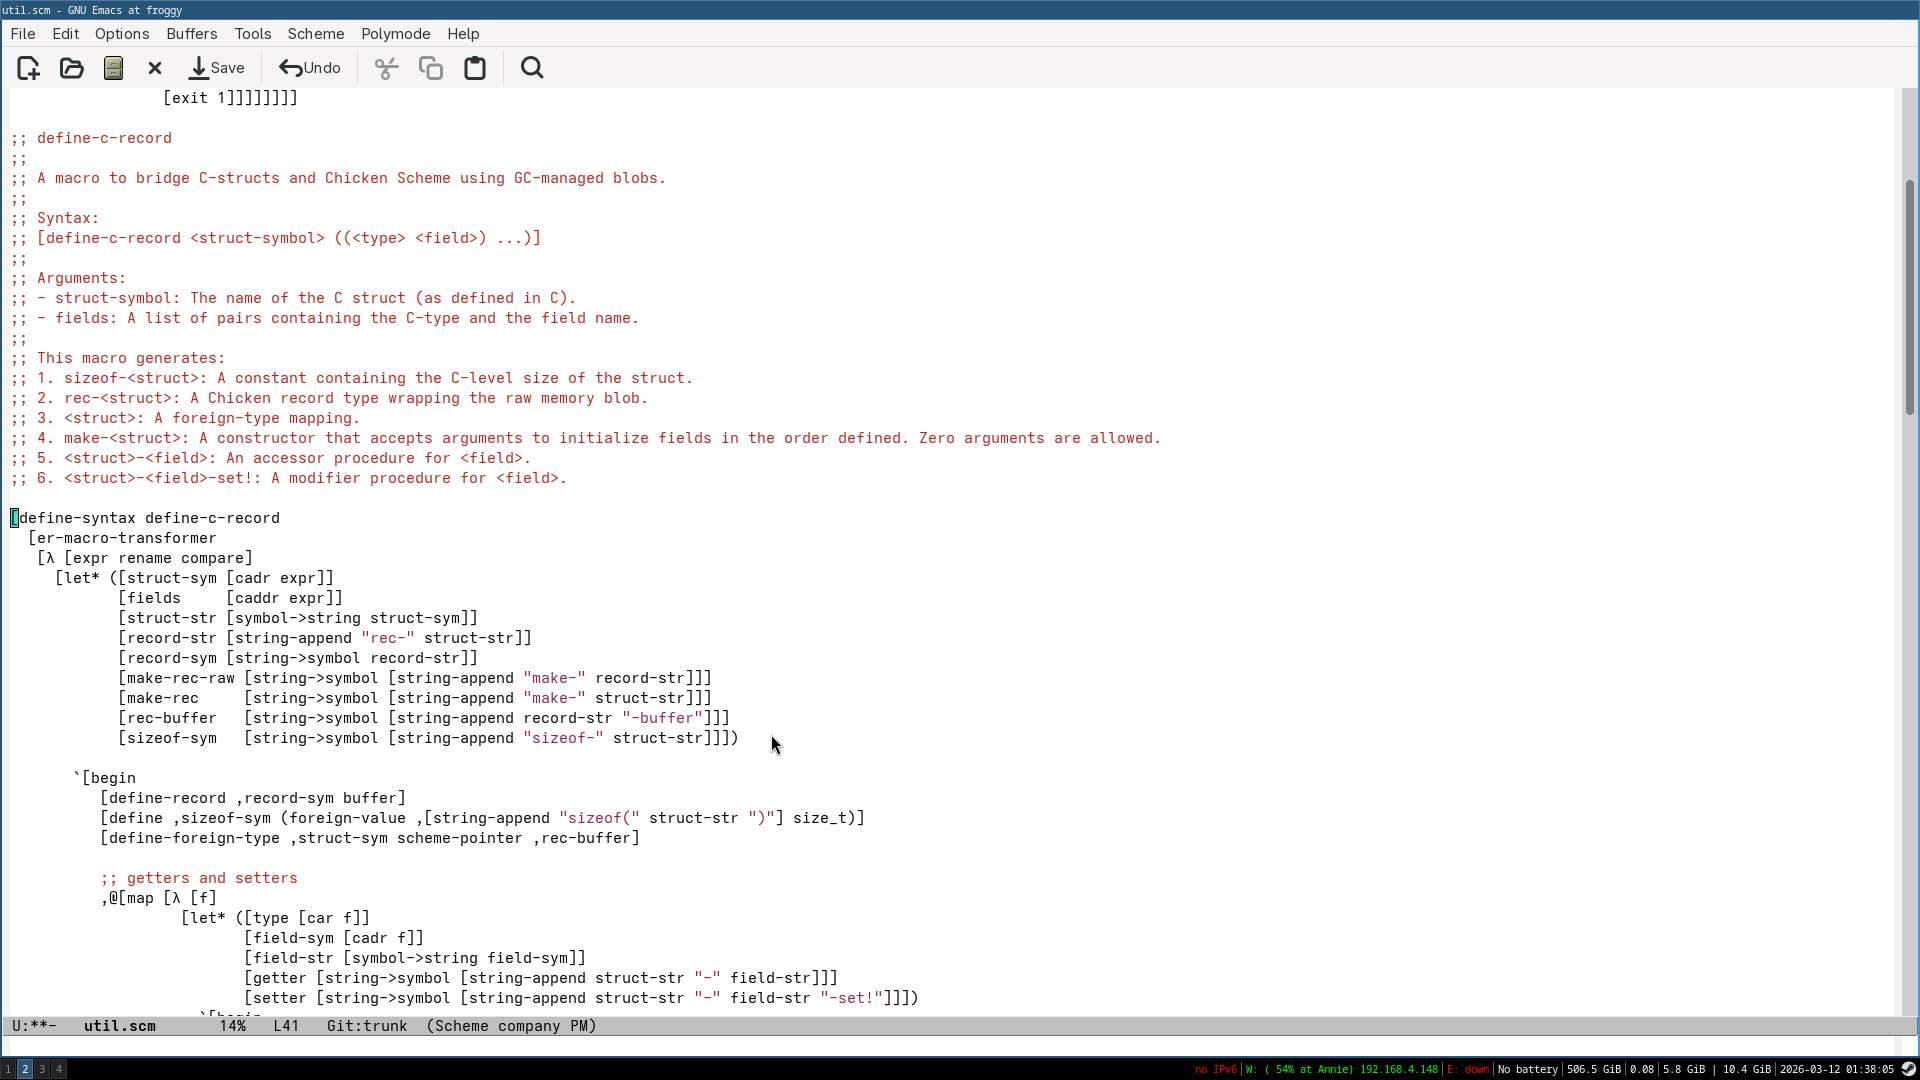Viewport: 1920px width, 1080px height.
Task: Click Git:trunk in the mode line
Action: (366, 1026)
